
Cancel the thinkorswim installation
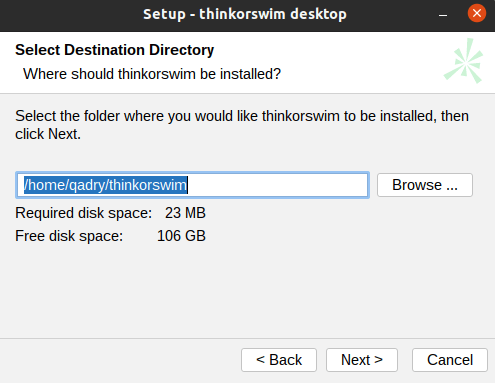coord(450,360)
